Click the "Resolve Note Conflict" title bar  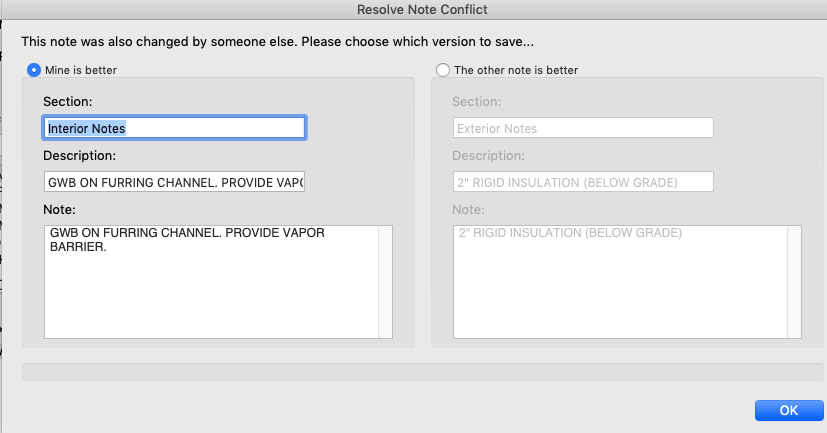(x=413, y=9)
